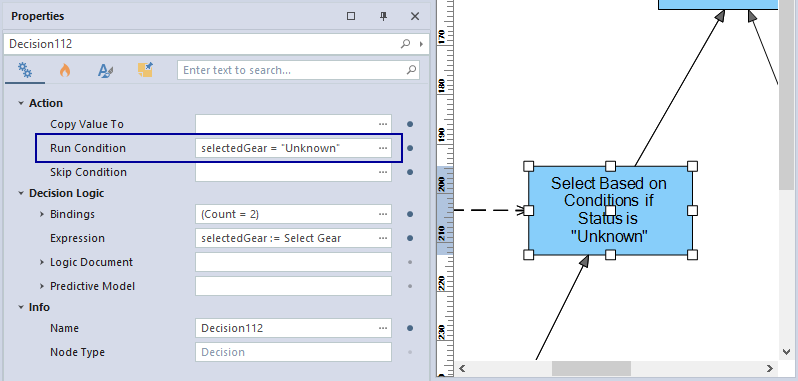The height and width of the screenshot is (381, 798).
Task: Click the Skip Condition input field
Action: [293, 172]
